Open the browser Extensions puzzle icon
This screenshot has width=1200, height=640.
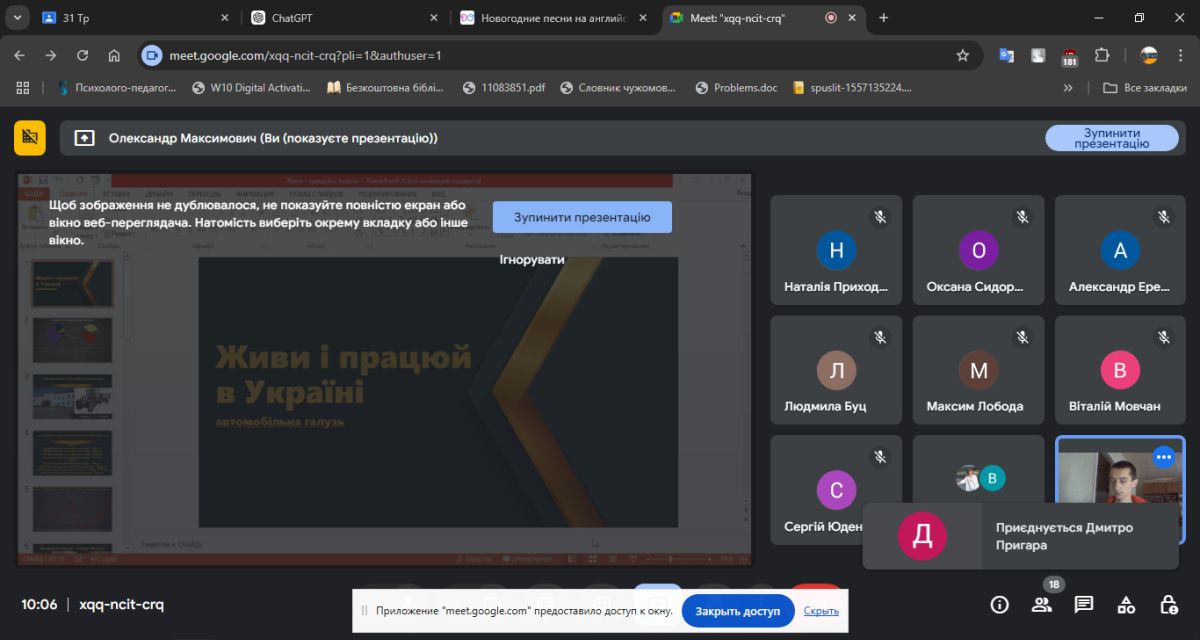click(1102, 56)
